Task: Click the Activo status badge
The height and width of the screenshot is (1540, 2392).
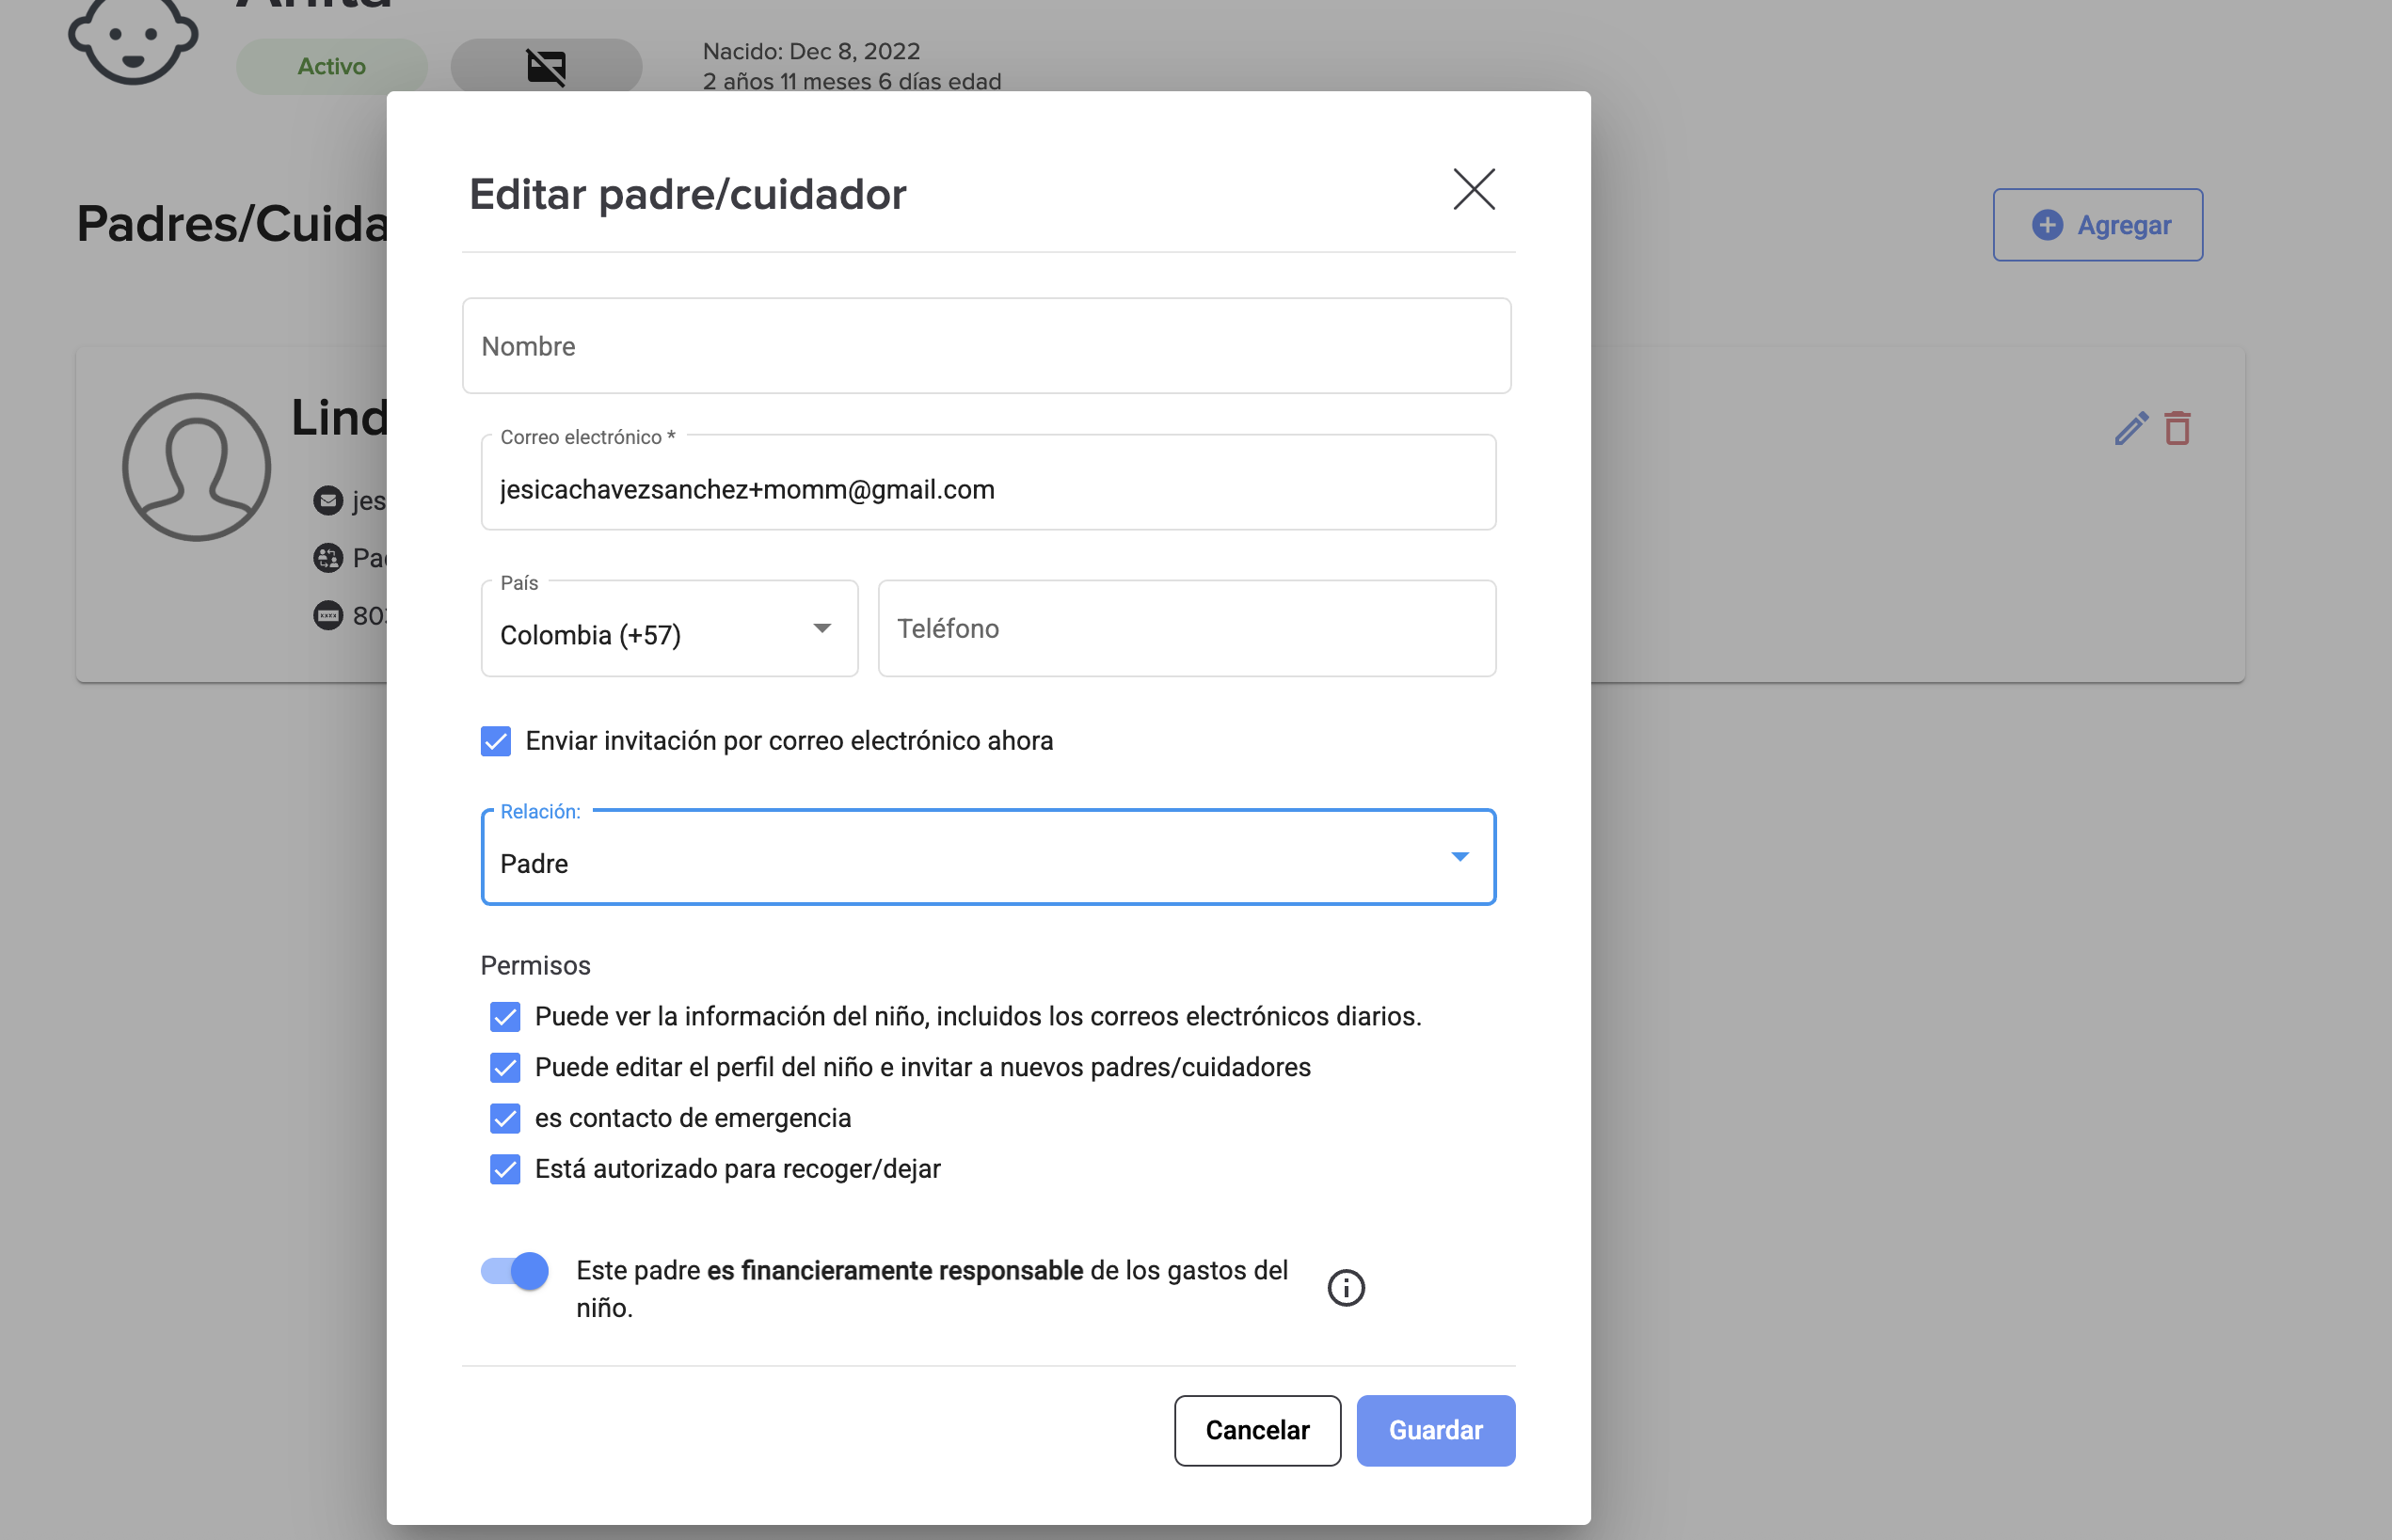Action: 331,67
